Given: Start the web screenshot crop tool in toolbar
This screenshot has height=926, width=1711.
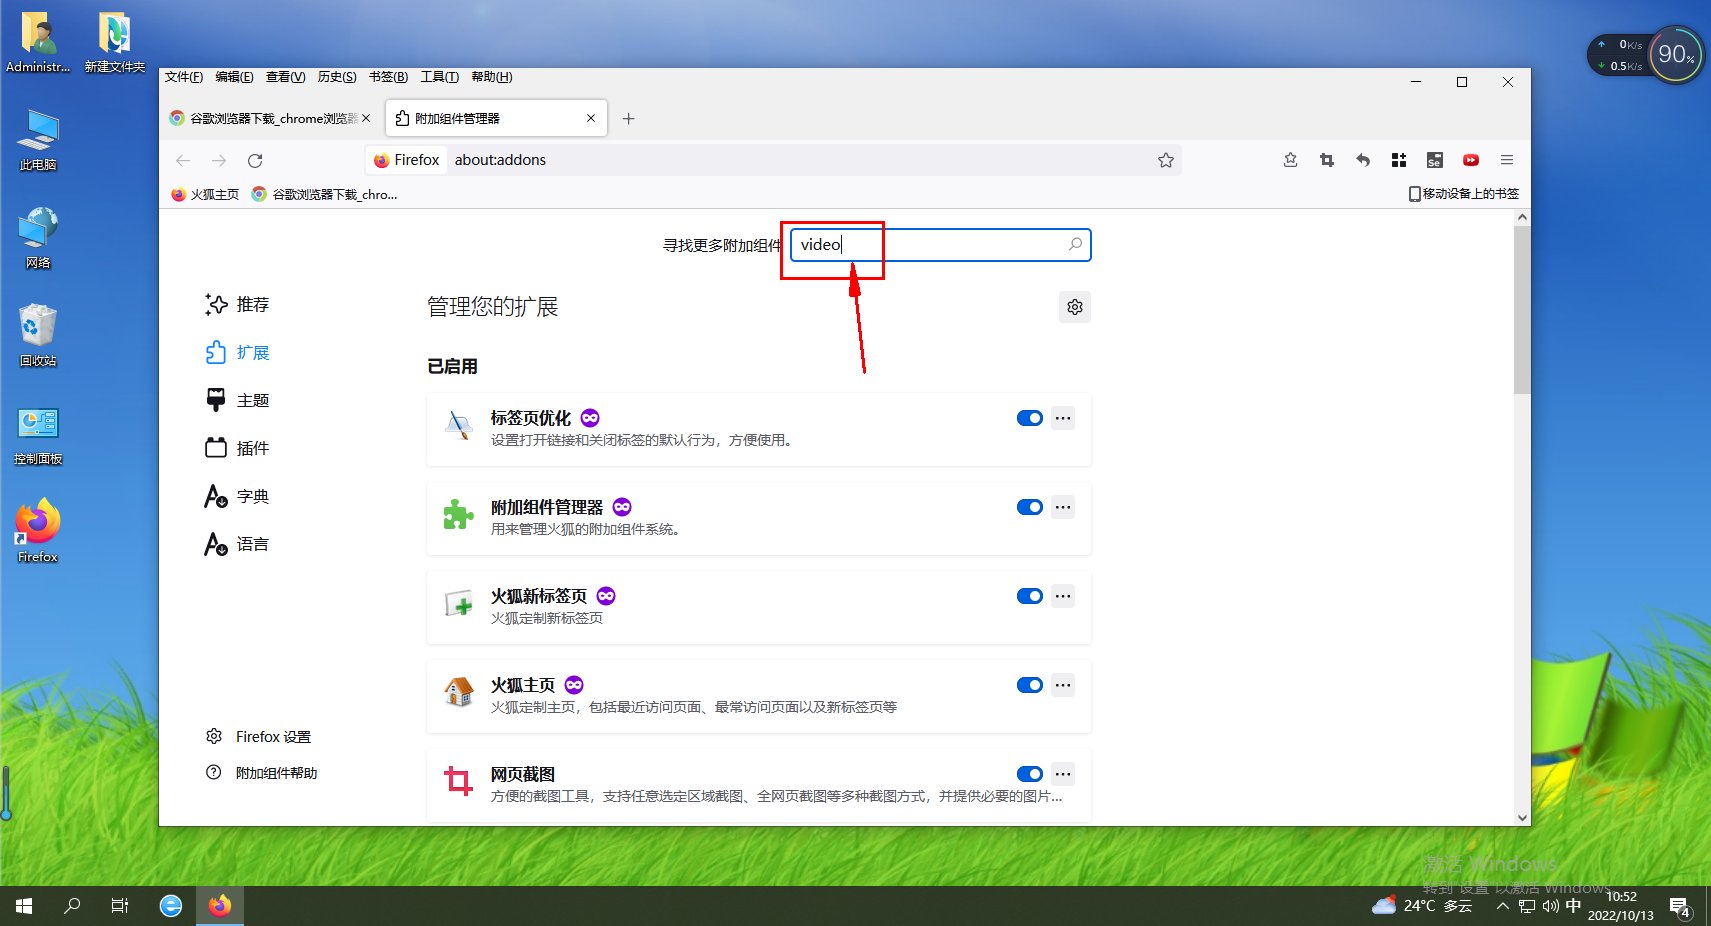Looking at the screenshot, I should point(1327,160).
